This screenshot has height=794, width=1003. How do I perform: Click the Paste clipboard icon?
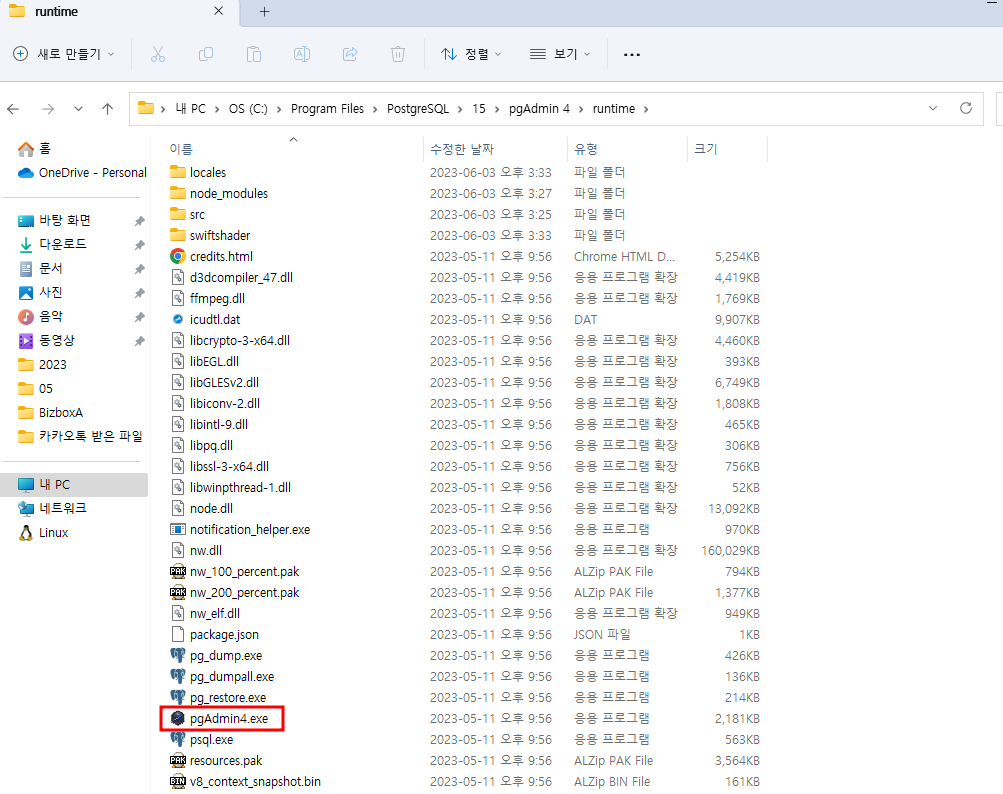tap(254, 54)
